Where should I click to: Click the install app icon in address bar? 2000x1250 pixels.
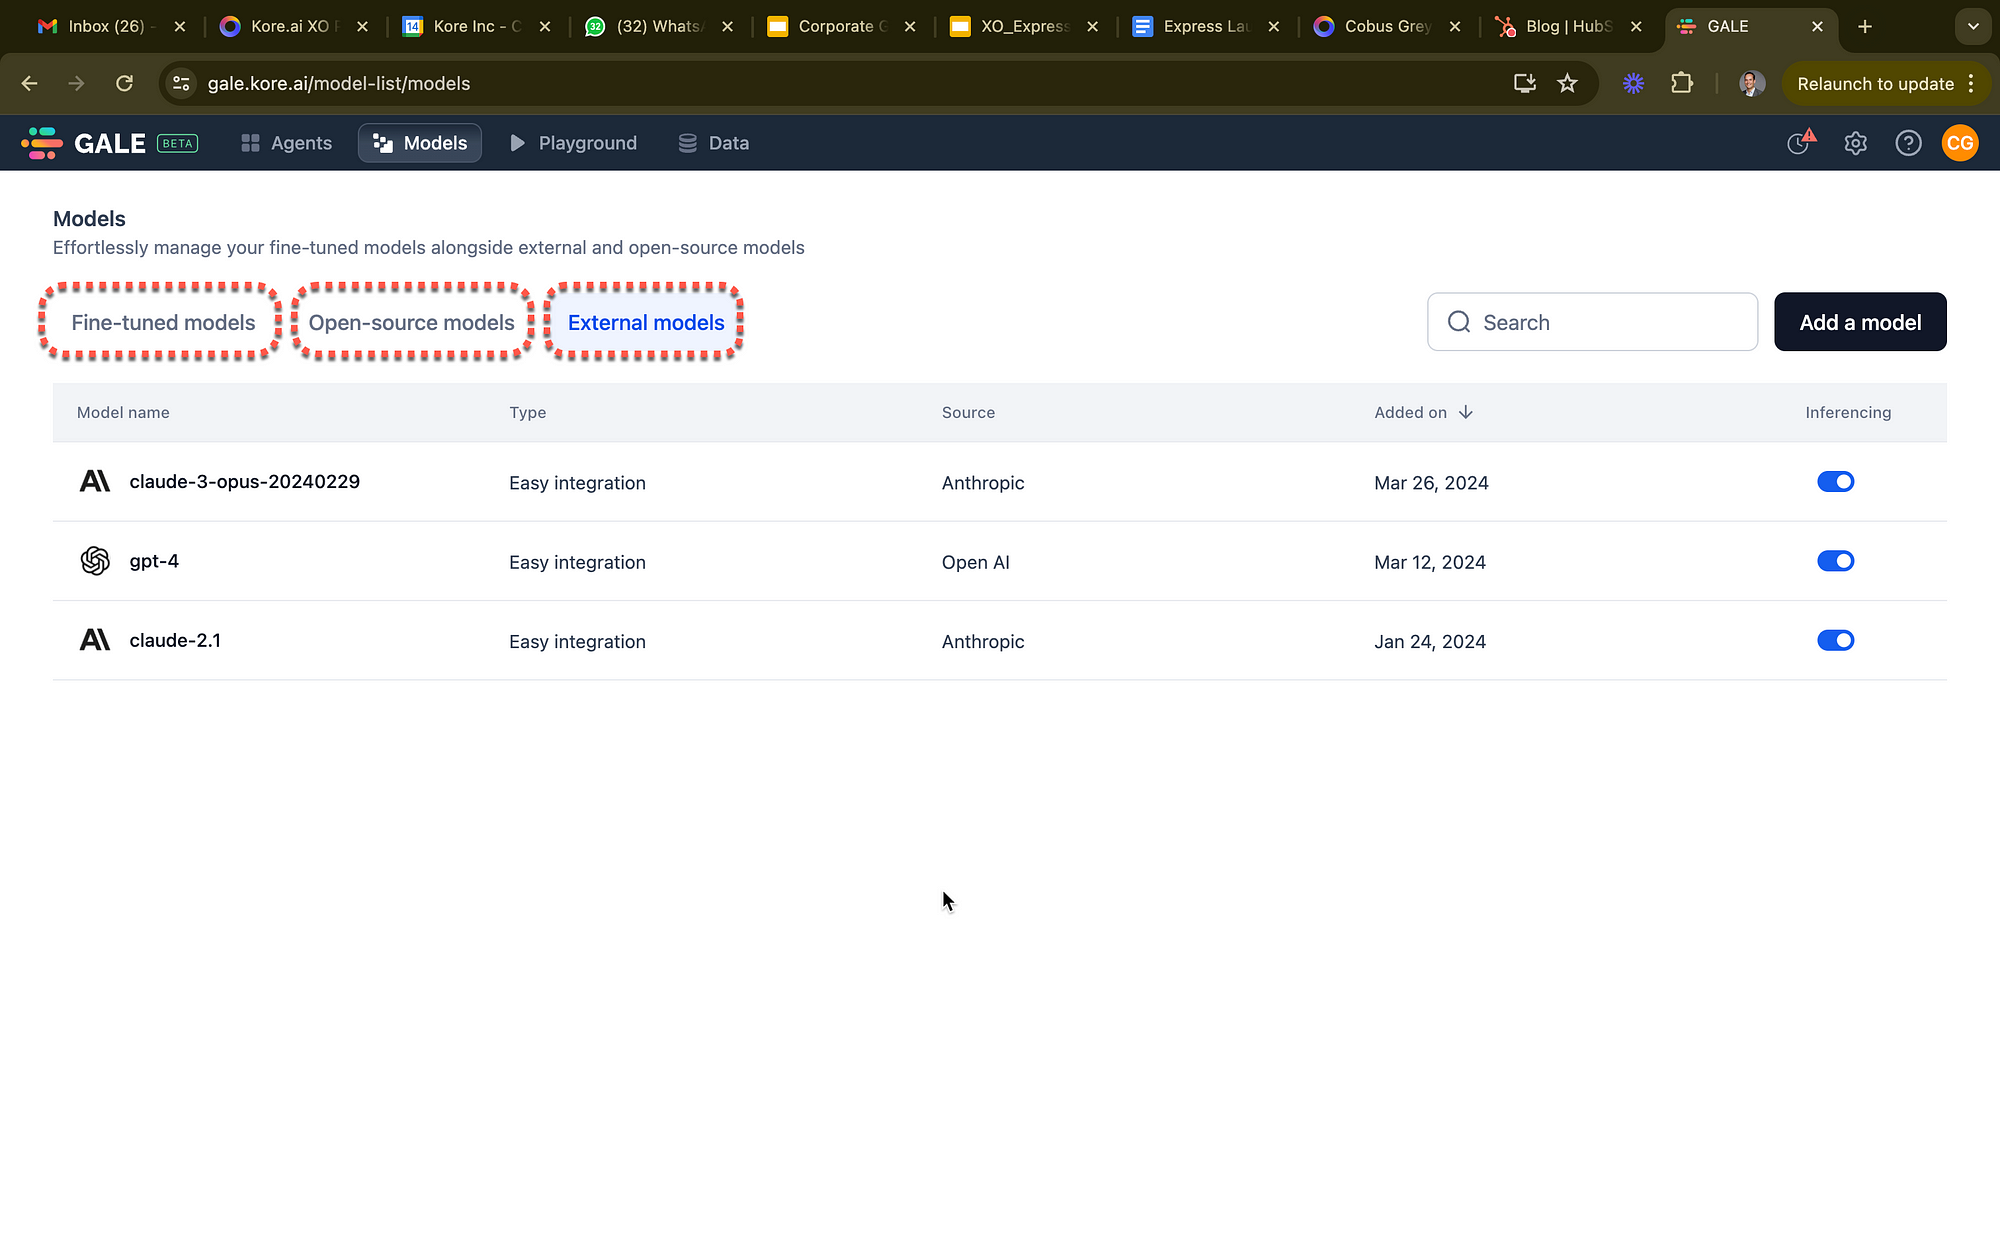coord(1524,84)
